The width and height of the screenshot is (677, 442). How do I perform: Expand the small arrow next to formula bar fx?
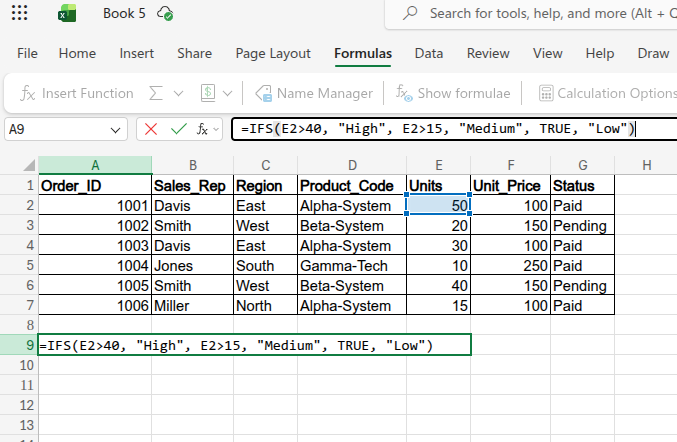pos(216,129)
